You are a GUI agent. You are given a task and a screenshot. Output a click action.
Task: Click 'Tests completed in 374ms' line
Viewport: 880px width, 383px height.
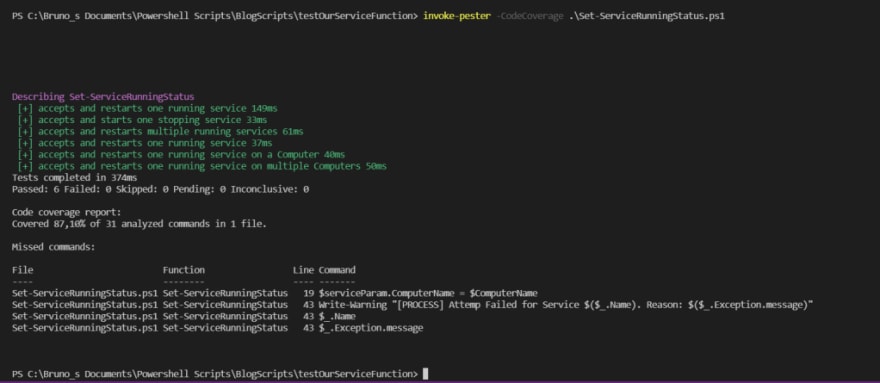point(75,177)
